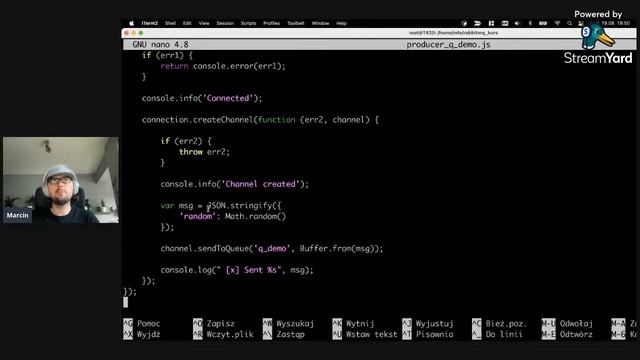Click the battery icon in menu bar
Image resolution: width=640 pixels, height=360 pixels.
[x=543, y=23]
